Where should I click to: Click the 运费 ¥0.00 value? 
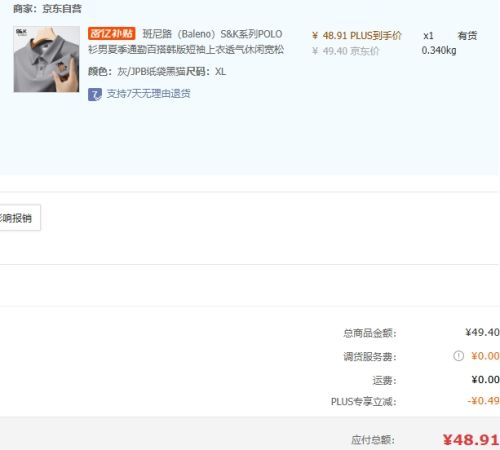[485, 380]
